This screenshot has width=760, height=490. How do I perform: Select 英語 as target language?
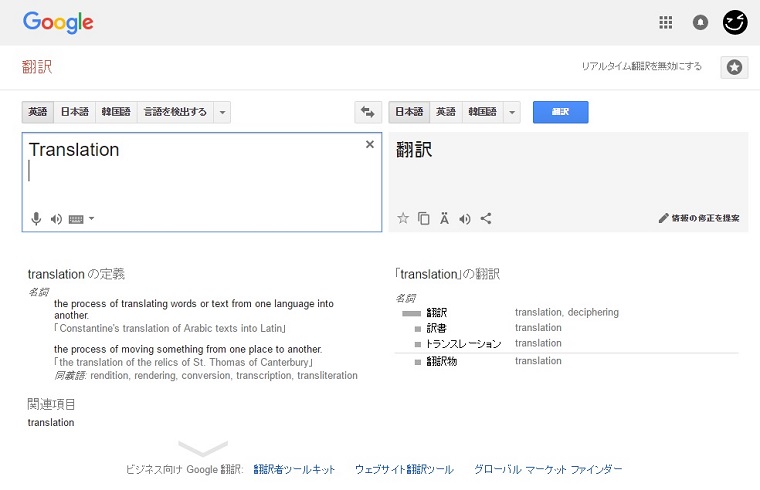point(446,112)
